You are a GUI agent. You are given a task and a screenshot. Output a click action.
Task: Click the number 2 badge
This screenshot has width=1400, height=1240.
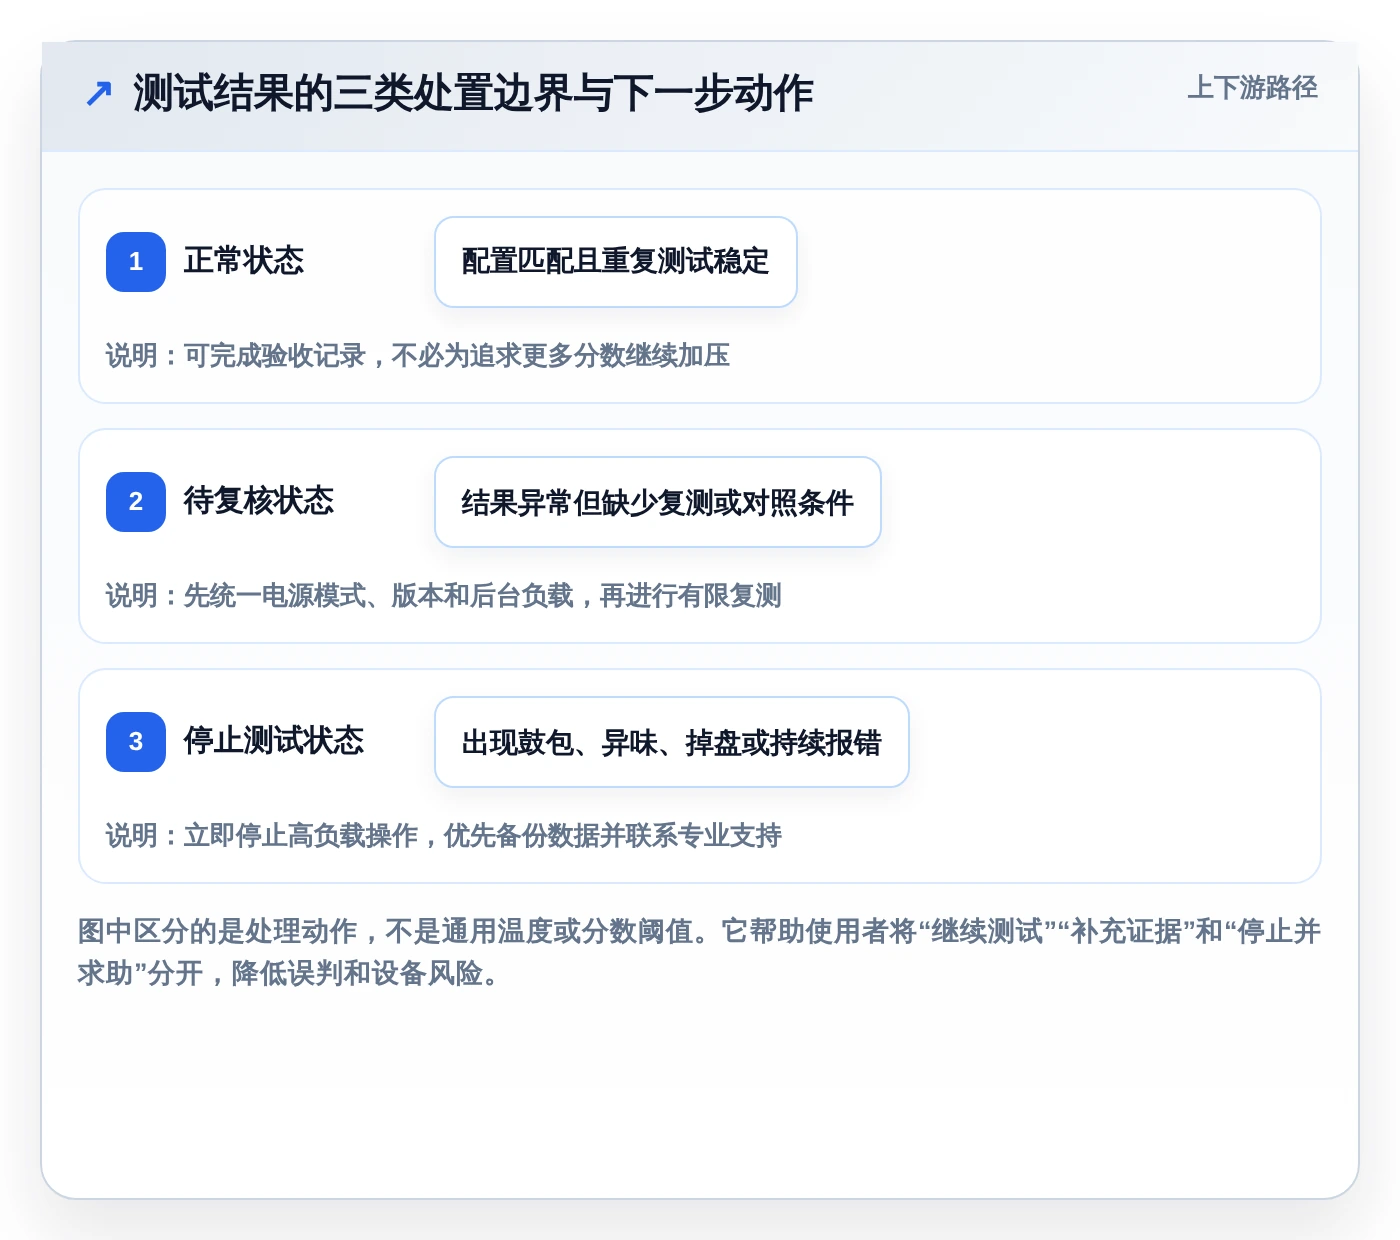[x=136, y=502]
